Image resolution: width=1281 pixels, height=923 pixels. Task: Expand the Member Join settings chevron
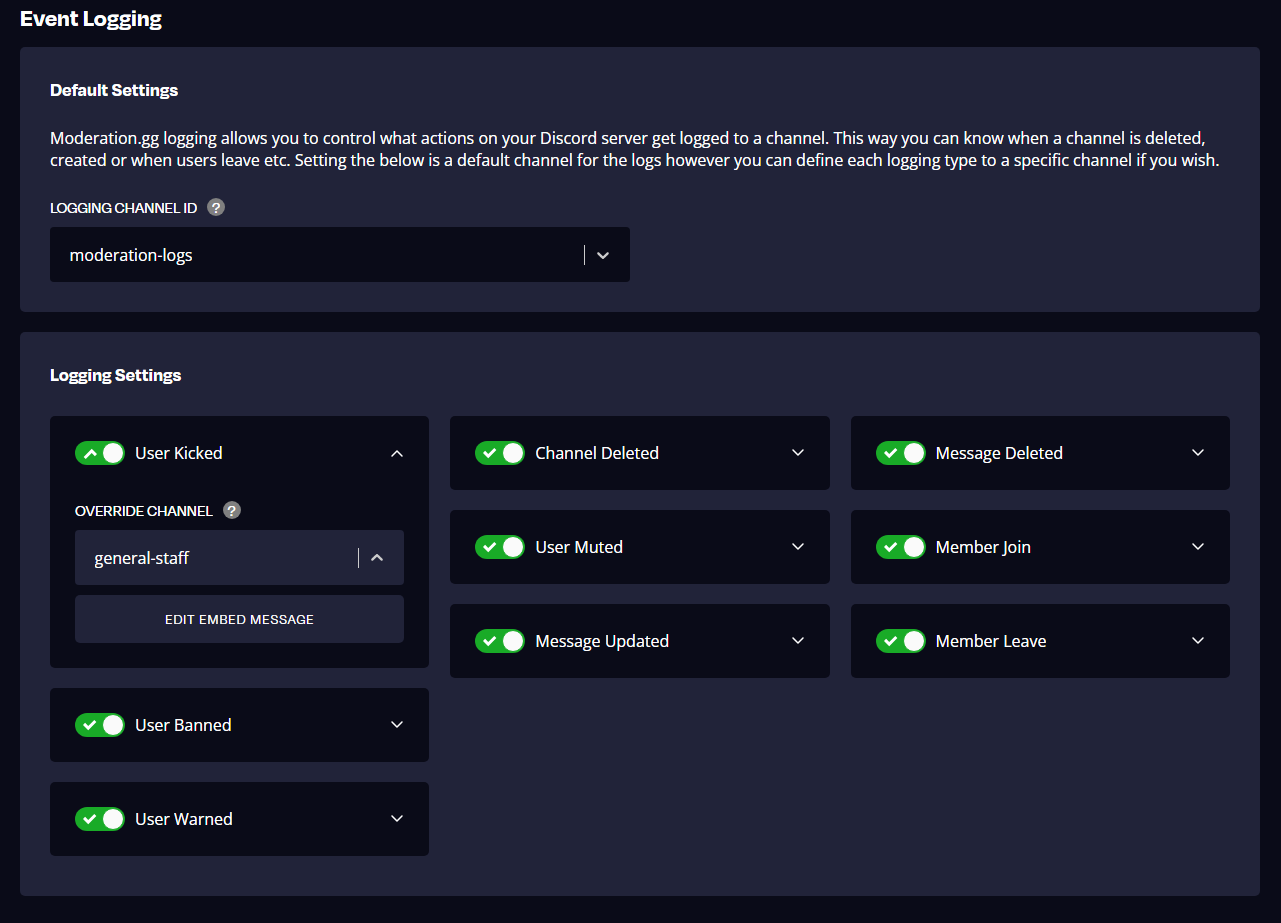click(x=1198, y=547)
